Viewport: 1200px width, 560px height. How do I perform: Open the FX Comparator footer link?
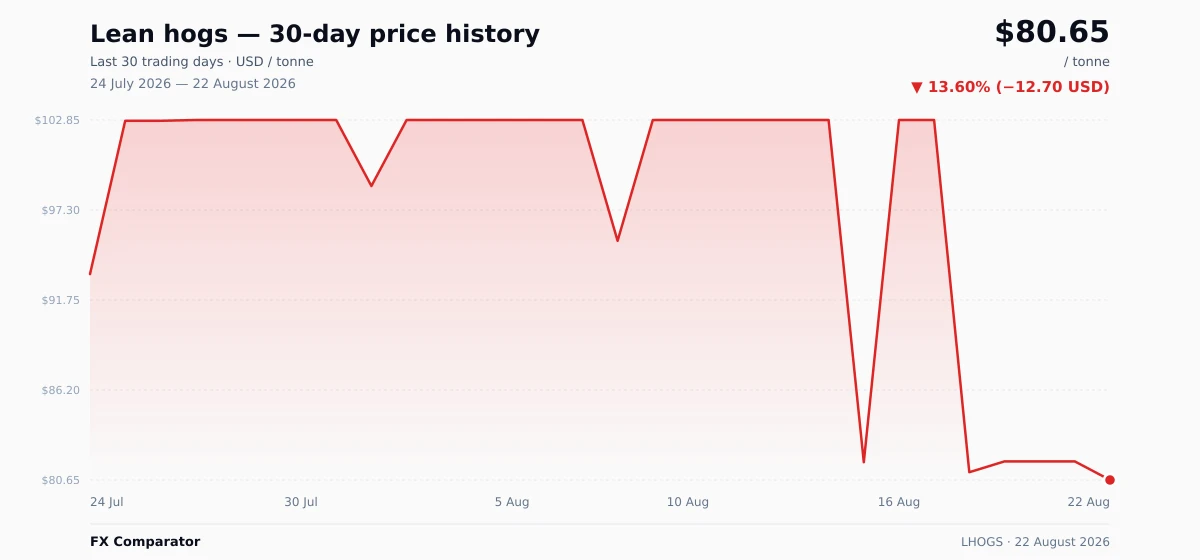click(x=145, y=542)
